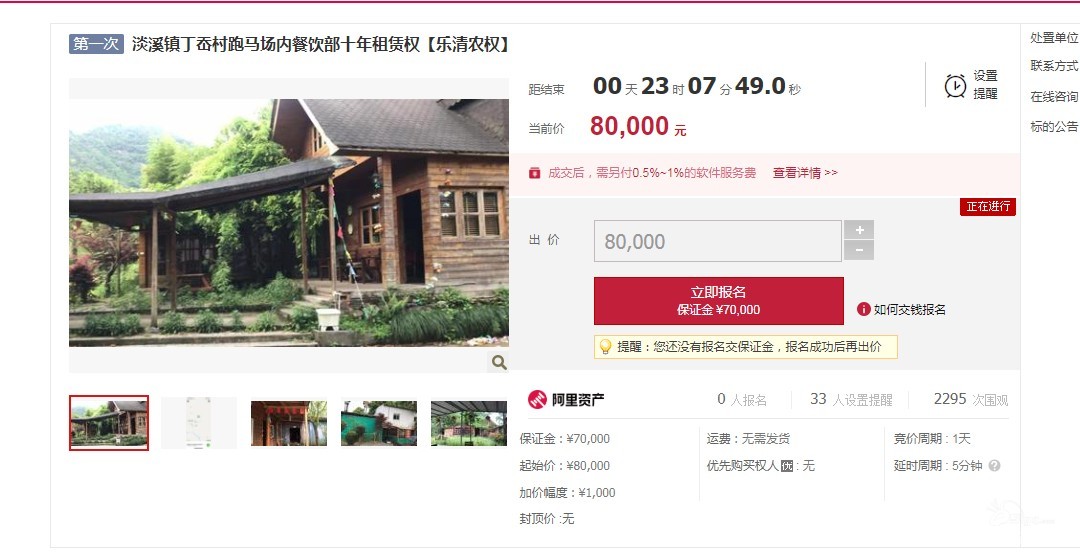Click the 优 badge icon beside 优先购买权人
The width and height of the screenshot is (1080, 552).
pyautogui.click(x=787, y=467)
